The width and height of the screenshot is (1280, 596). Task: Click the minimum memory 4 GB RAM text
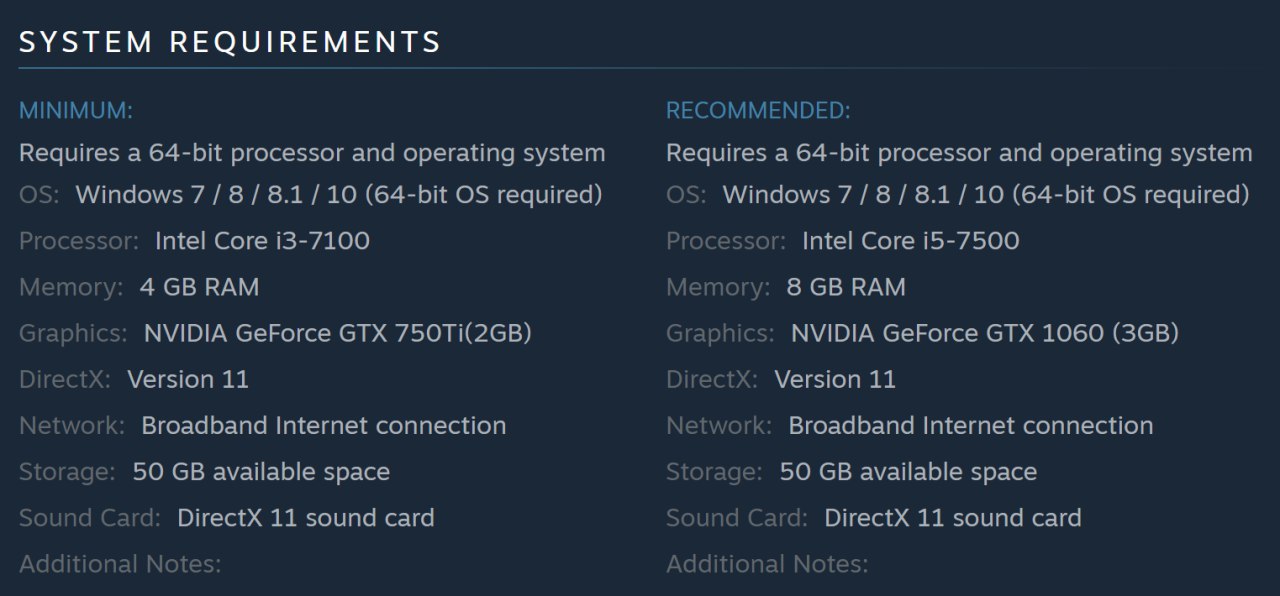click(x=199, y=288)
